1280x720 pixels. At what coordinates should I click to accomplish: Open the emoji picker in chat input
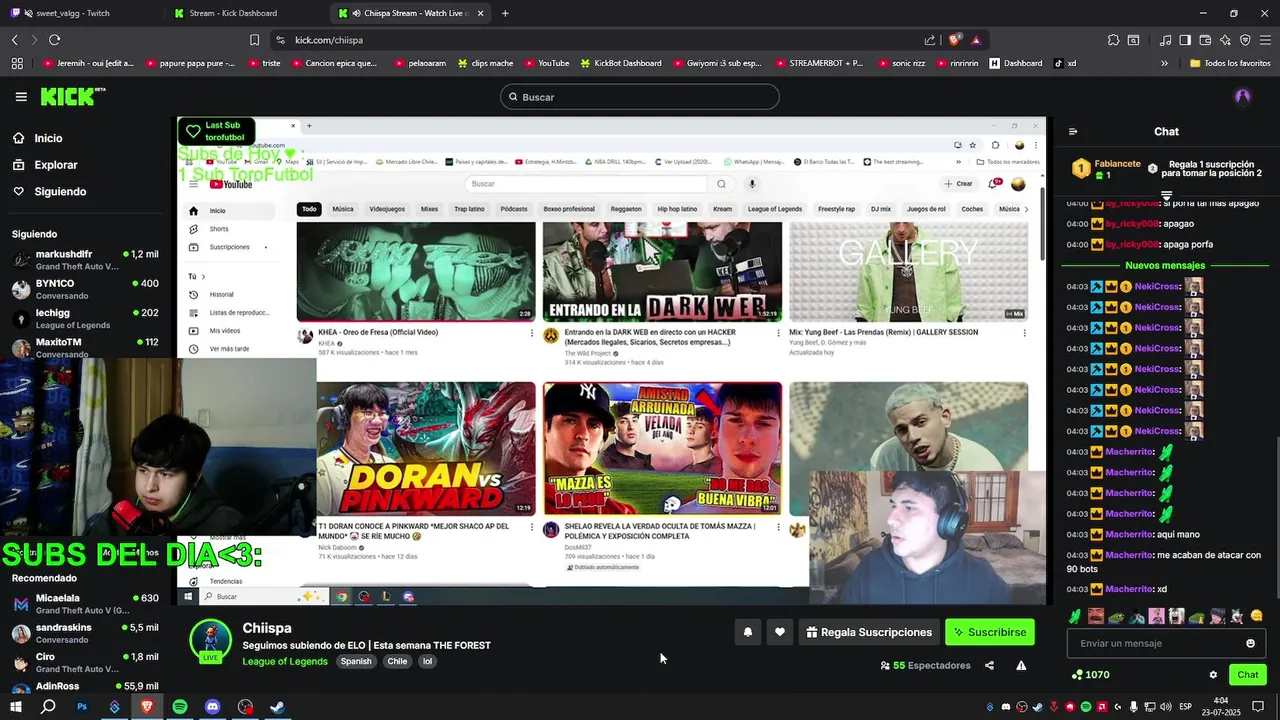[1250, 644]
